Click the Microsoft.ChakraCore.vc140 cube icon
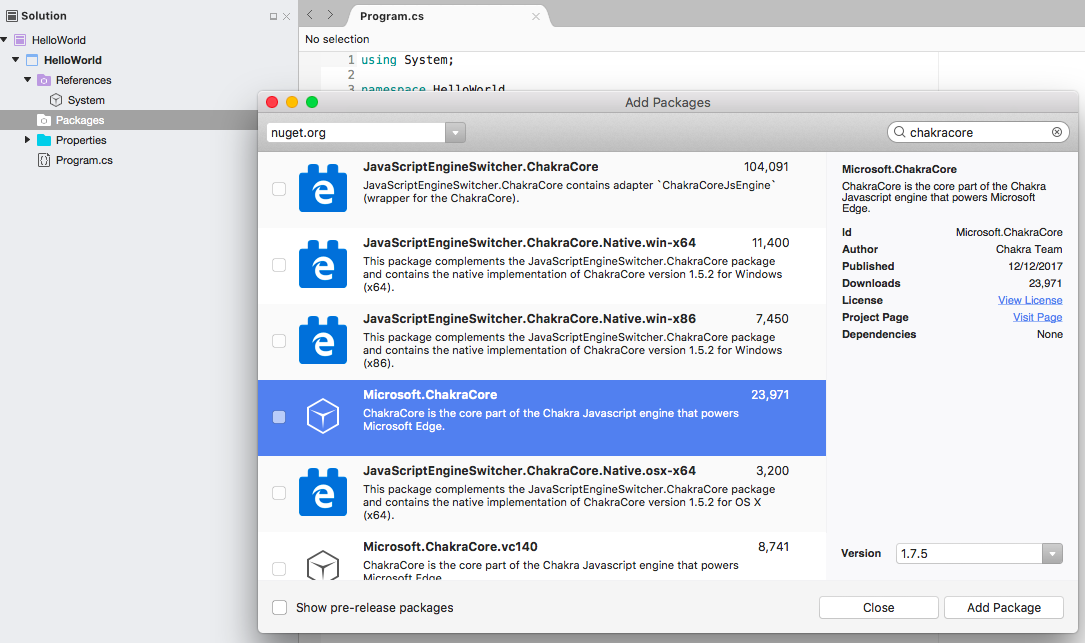 point(322,565)
